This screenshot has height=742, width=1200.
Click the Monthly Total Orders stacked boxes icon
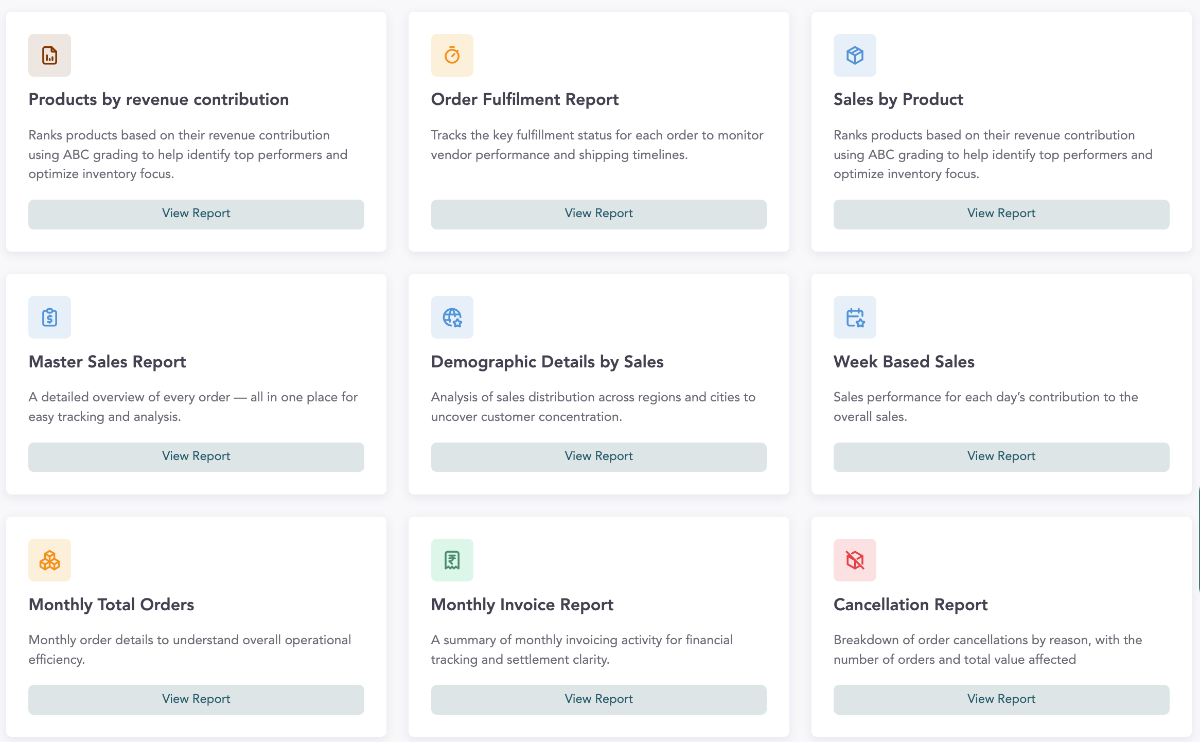coord(49,560)
